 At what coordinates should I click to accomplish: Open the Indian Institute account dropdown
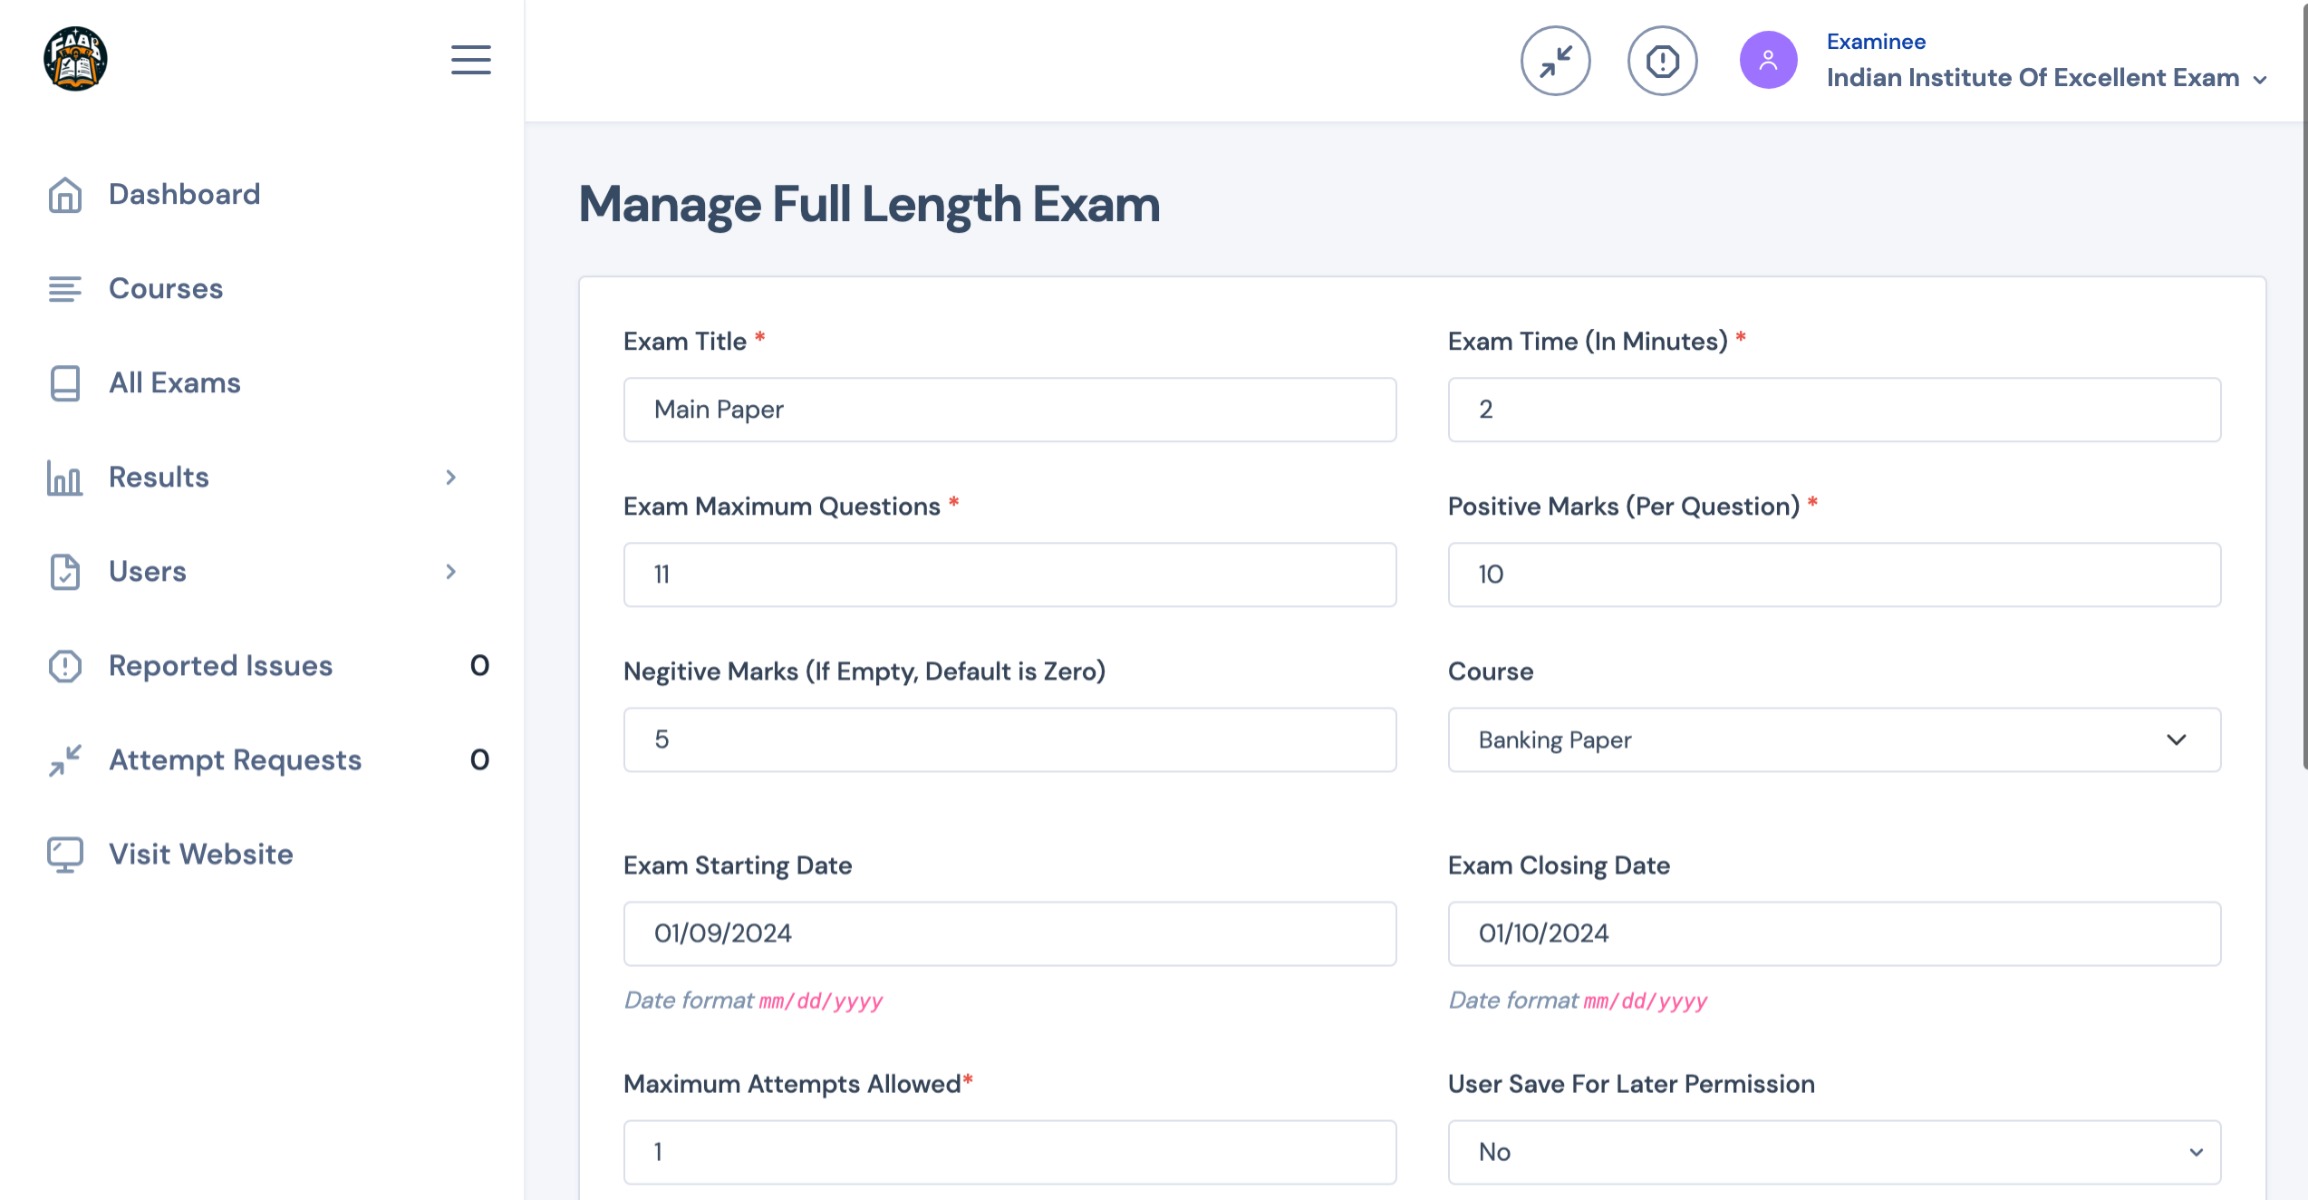tap(2046, 78)
